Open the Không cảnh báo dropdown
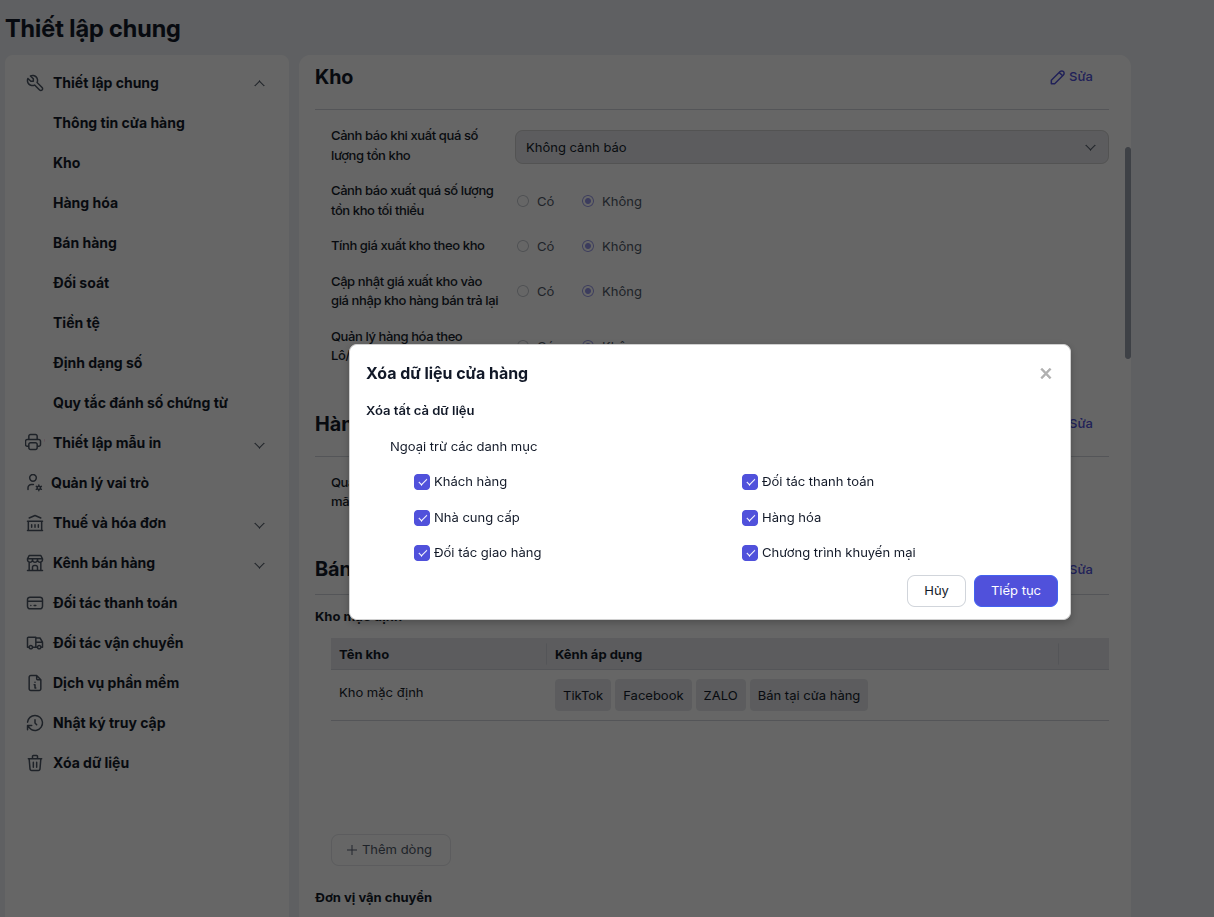Image resolution: width=1214 pixels, height=917 pixels. 811,147
